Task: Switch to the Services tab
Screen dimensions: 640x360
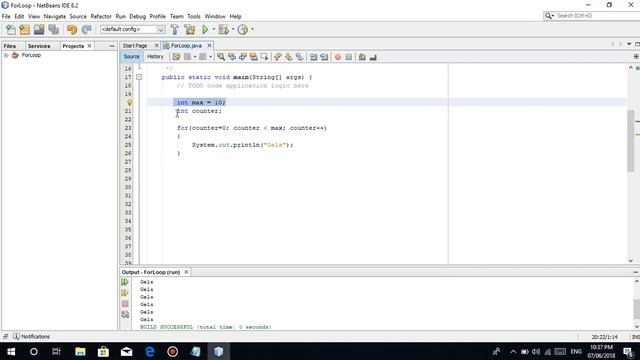Action: point(39,46)
